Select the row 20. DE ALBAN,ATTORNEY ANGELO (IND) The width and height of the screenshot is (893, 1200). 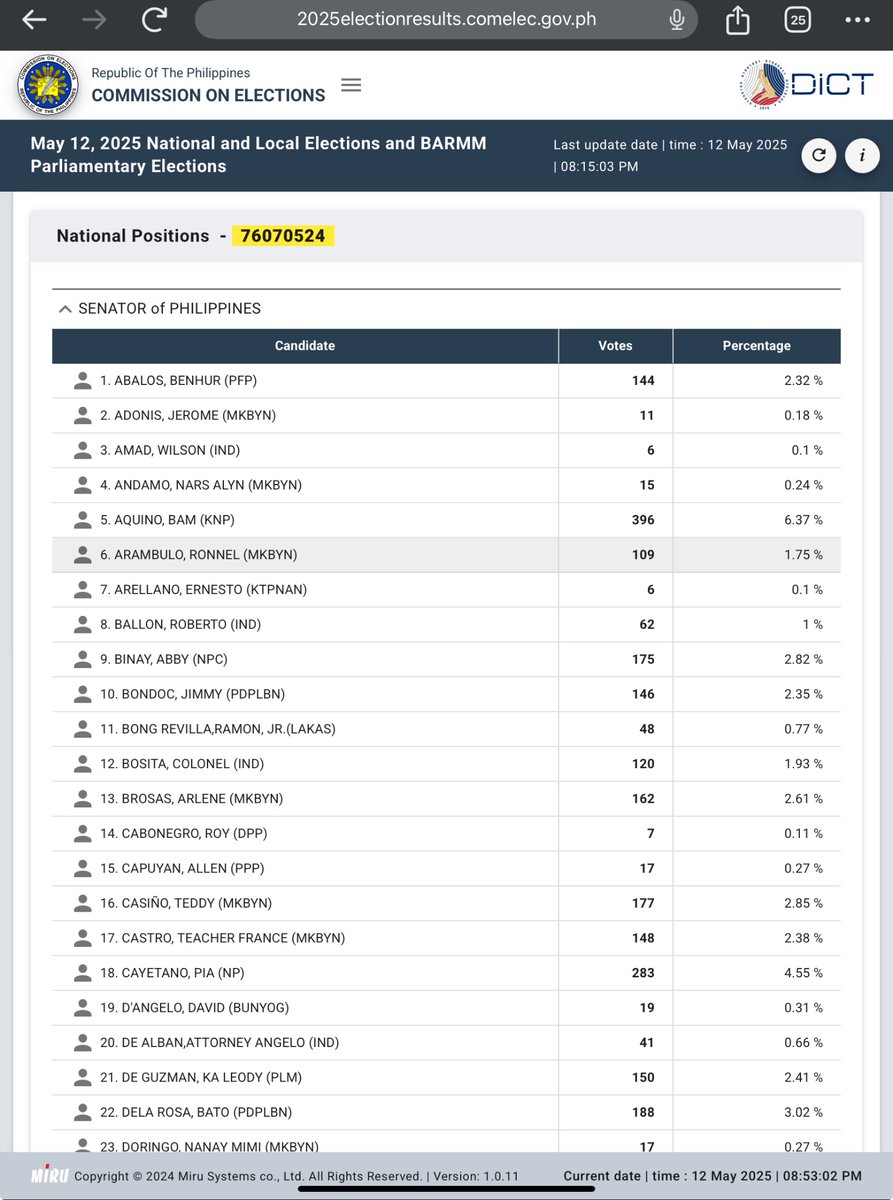click(446, 1042)
